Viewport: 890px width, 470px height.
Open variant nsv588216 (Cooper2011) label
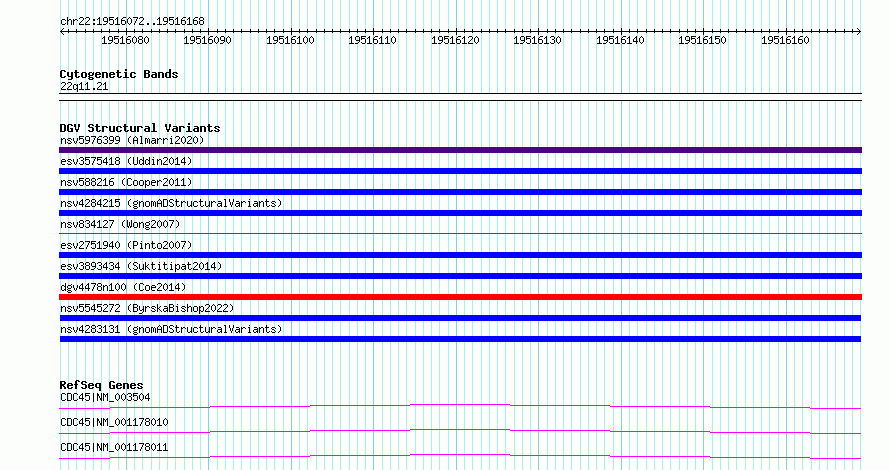pos(126,182)
